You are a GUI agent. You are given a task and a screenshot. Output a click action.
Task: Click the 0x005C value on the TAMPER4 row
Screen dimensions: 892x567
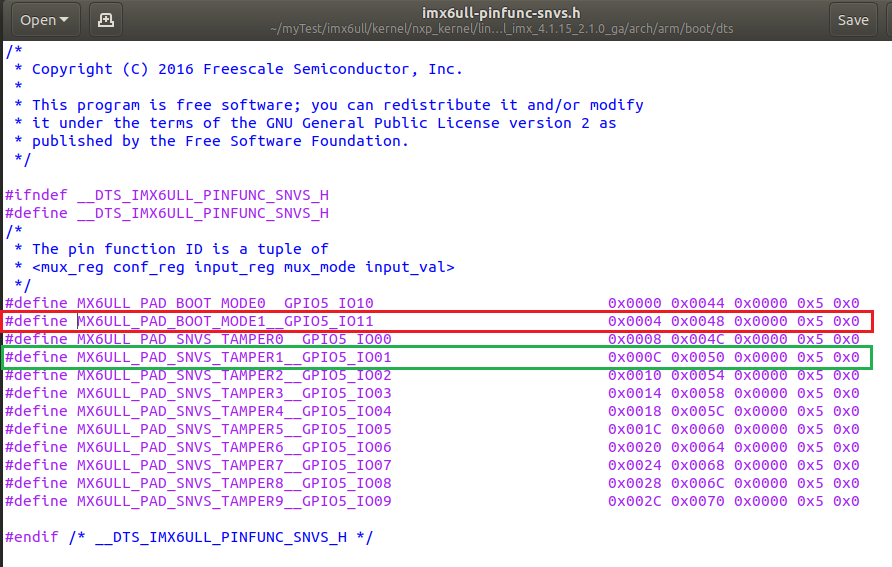tap(697, 411)
